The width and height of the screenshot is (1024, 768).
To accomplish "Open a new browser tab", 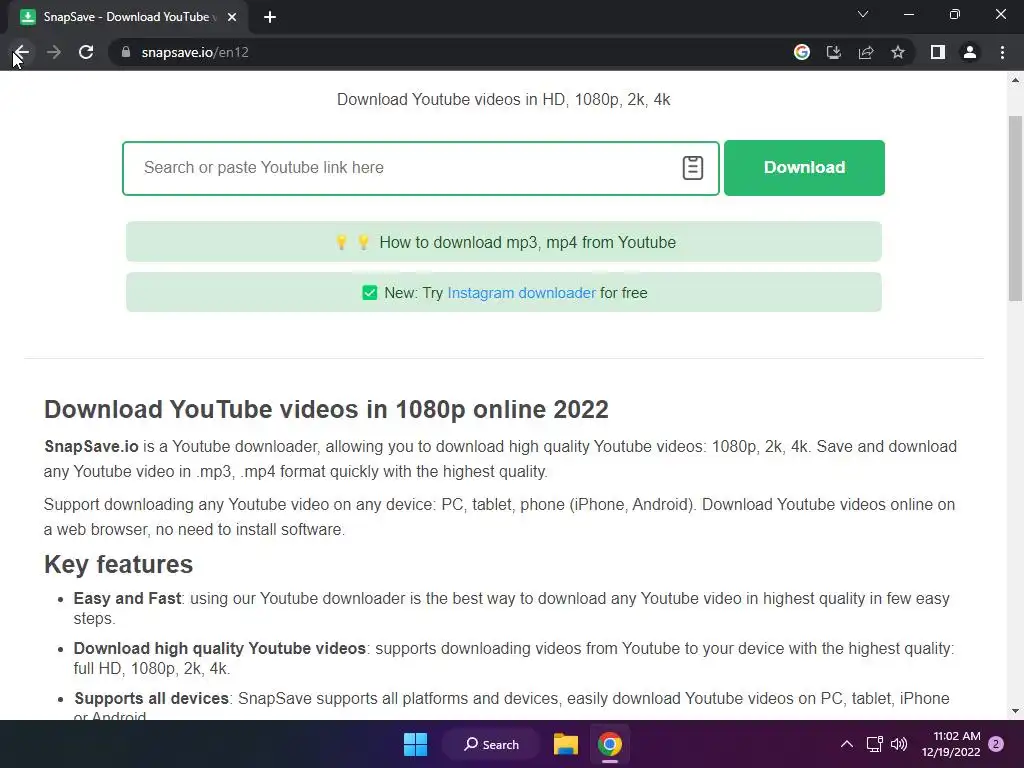I will pyautogui.click(x=270, y=17).
